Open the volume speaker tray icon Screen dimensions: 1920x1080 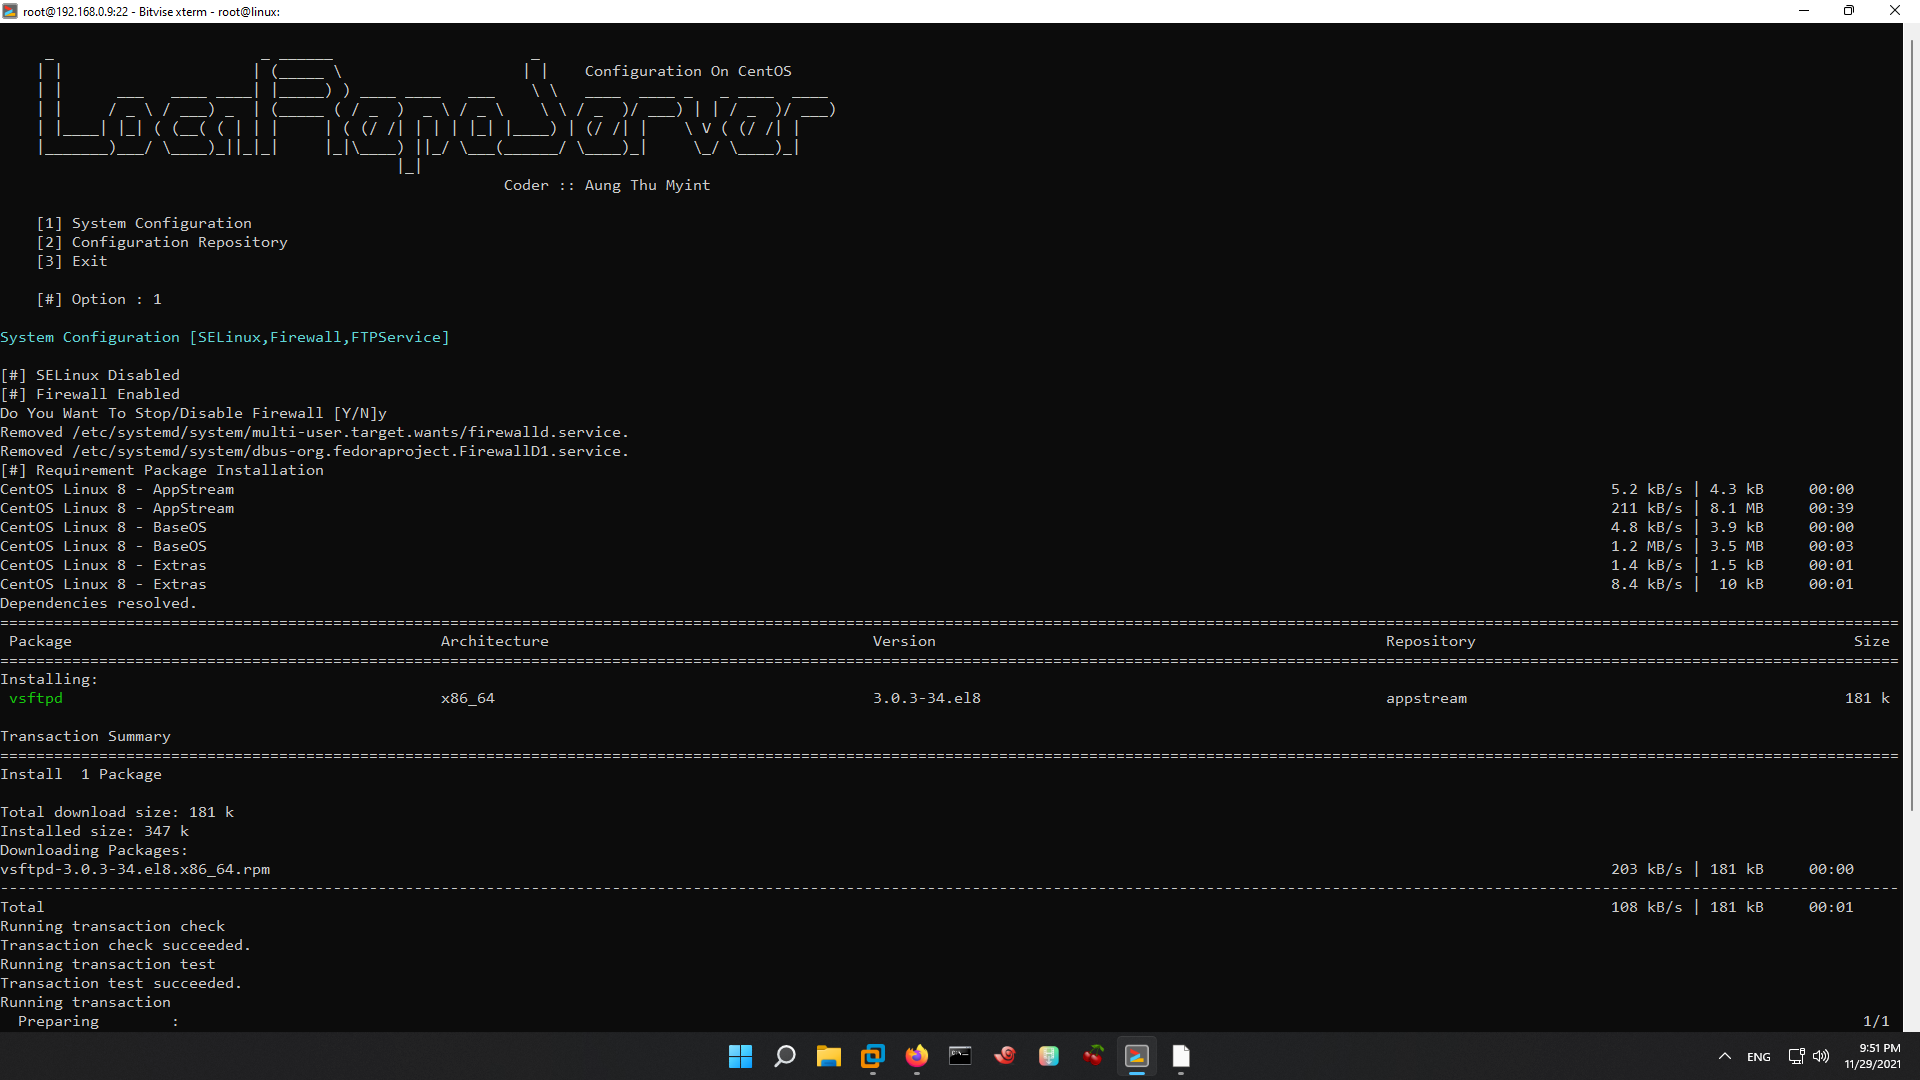[1821, 1056]
